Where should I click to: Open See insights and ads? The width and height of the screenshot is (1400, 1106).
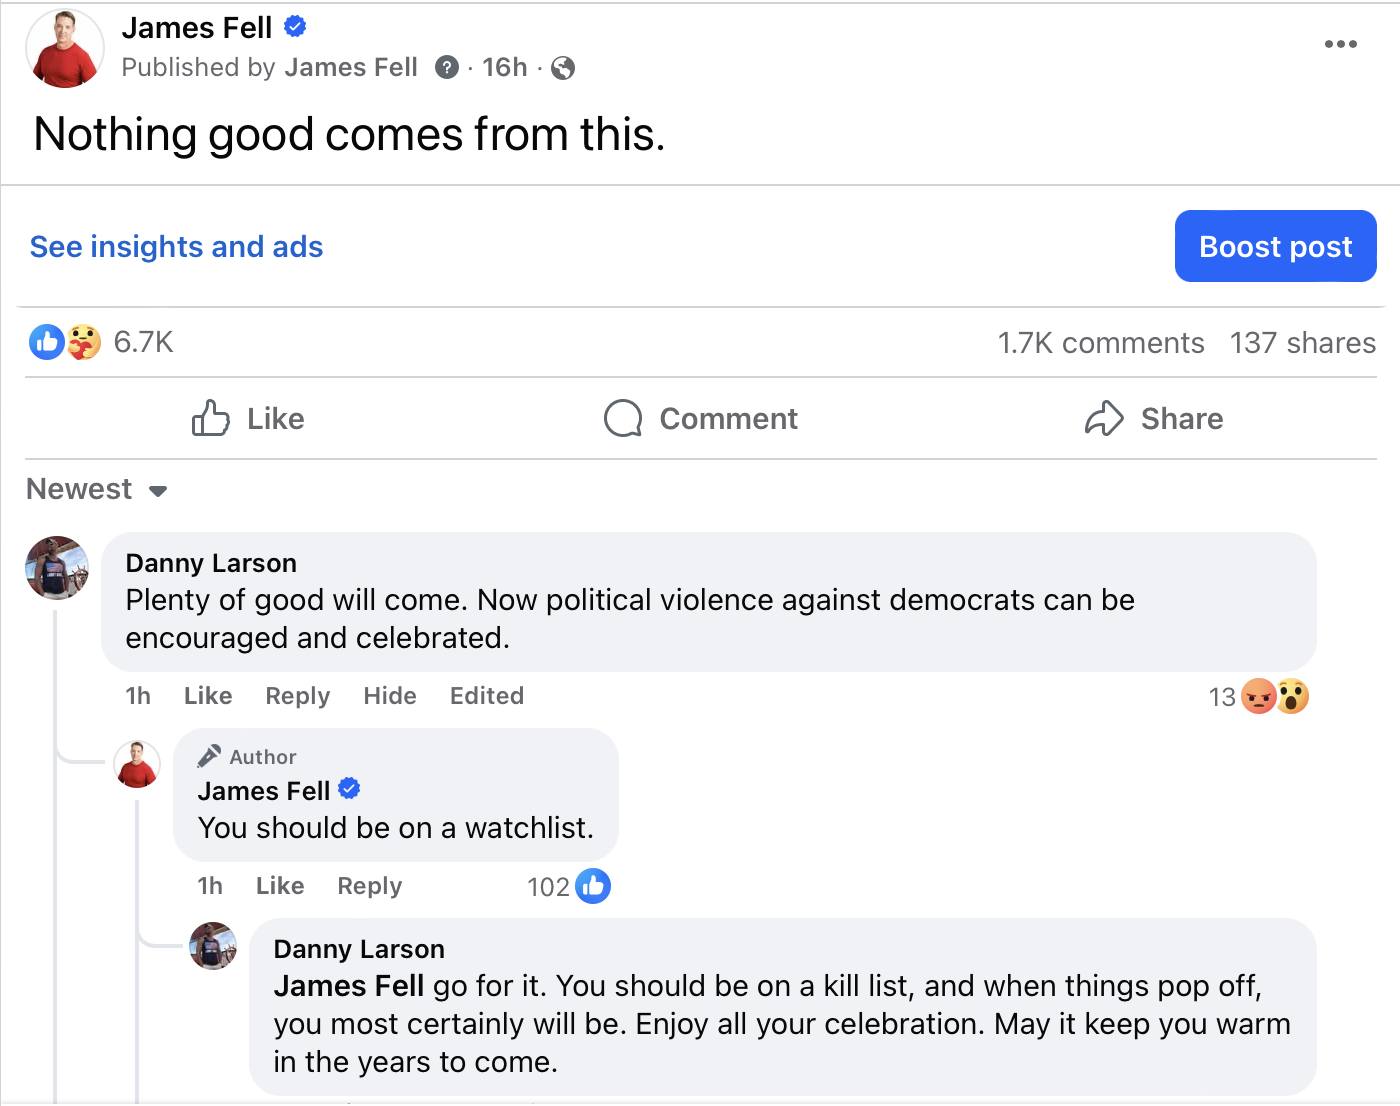pos(175,246)
